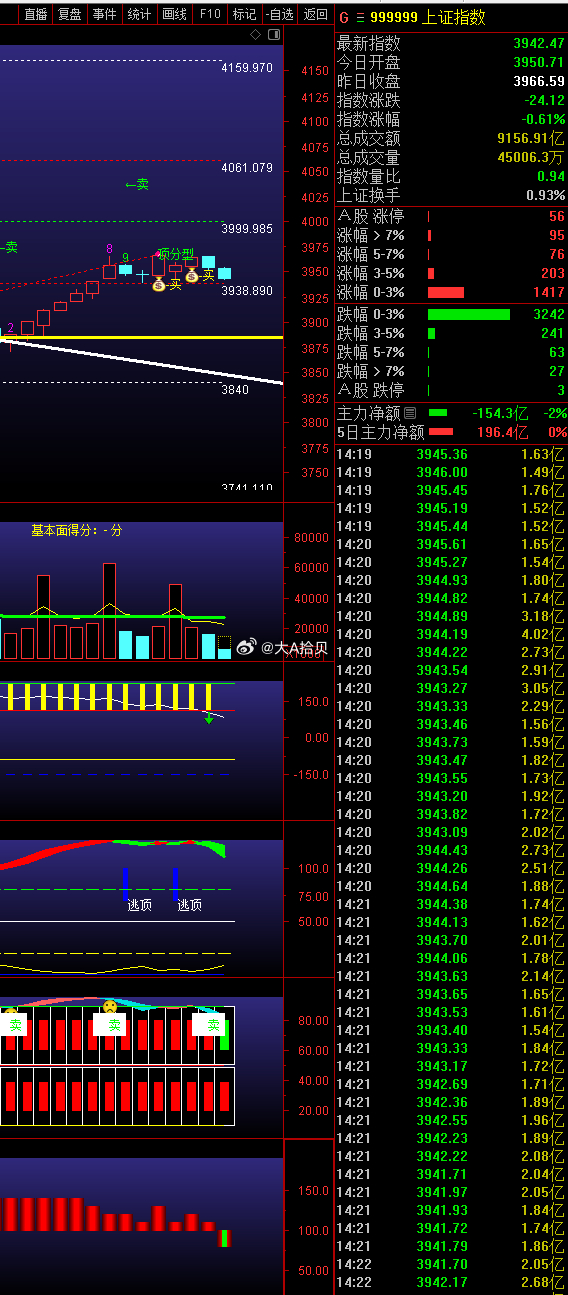Click 今日开盘 value 3950.71

click(539, 62)
